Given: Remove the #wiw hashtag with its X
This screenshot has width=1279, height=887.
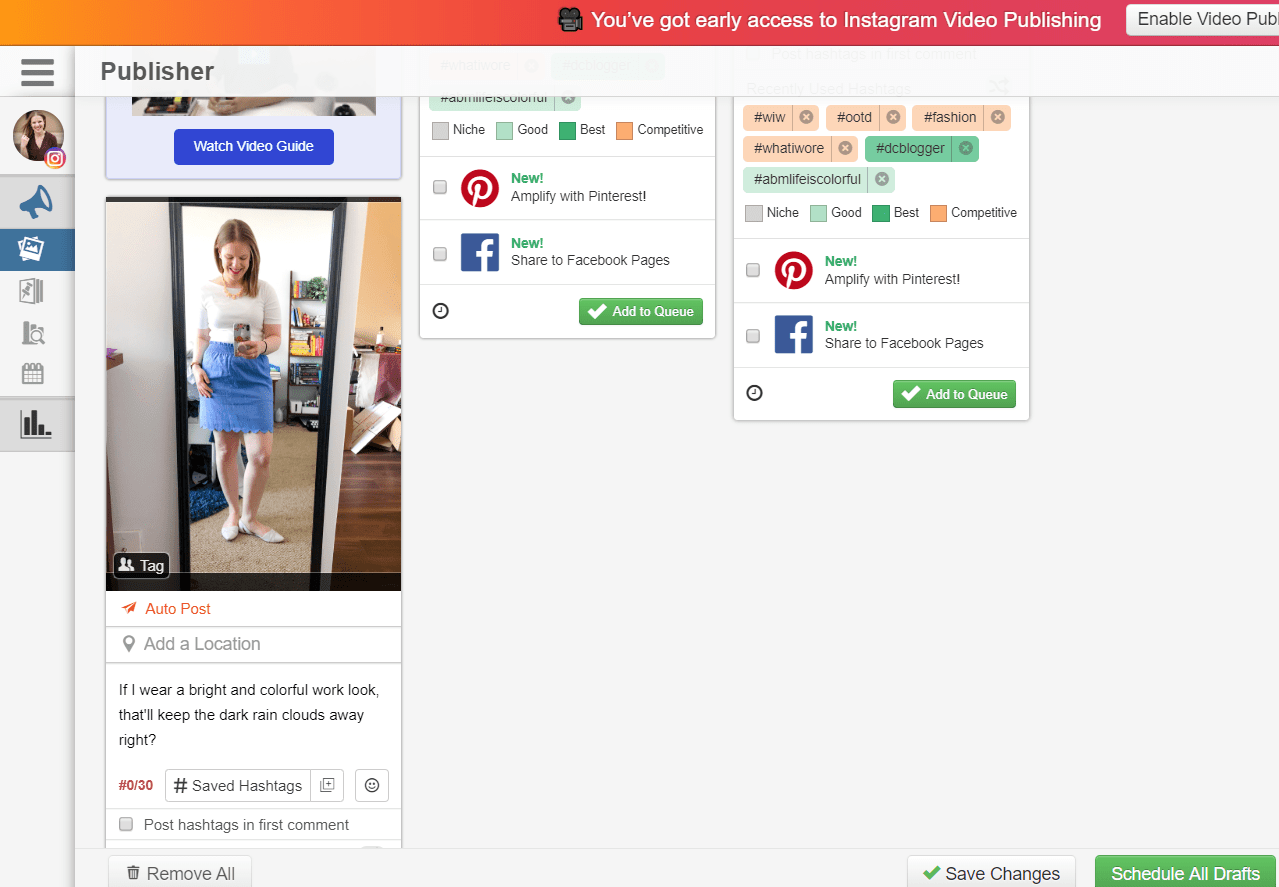Looking at the screenshot, I should pyautogui.click(x=806, y=118).
